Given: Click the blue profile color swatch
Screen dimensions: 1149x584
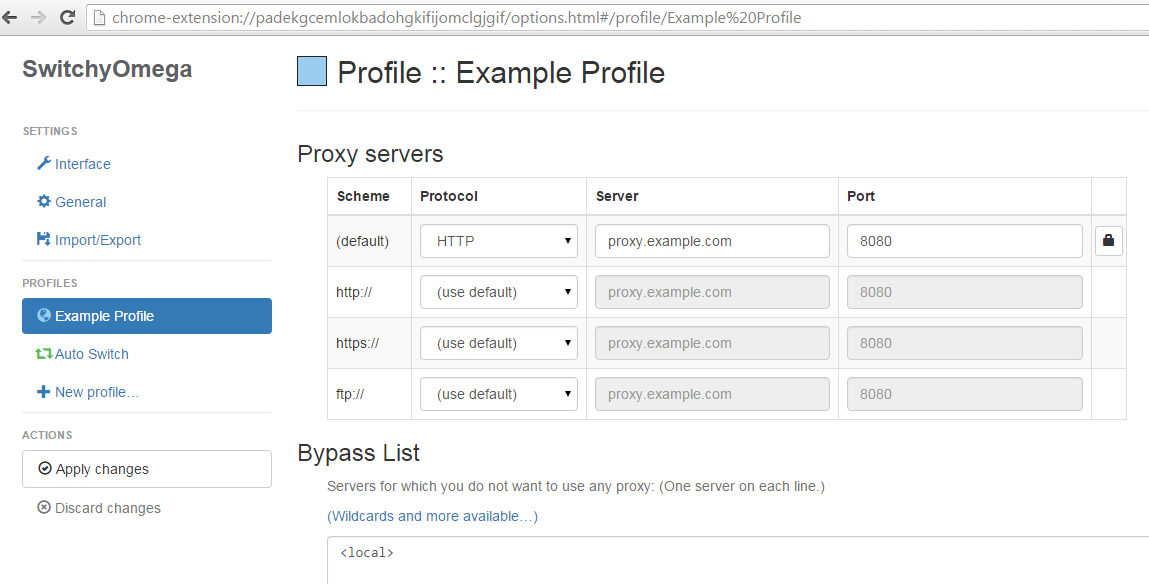Looking at the screenshot, I should 311,71.
